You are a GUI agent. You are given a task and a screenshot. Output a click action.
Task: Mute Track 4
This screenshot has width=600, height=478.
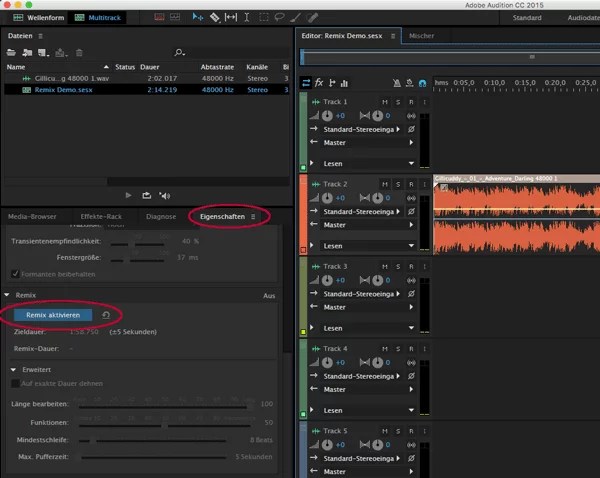[x=385, y=349]
